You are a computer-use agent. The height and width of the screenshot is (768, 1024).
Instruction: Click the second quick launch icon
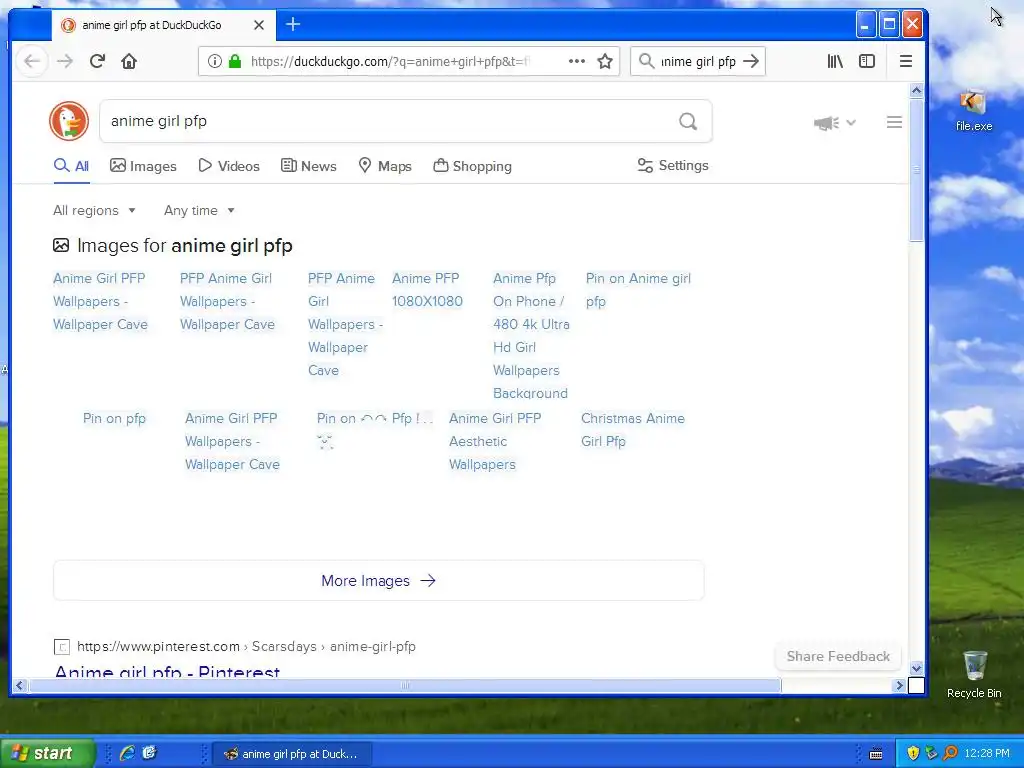click(x=150, y=753)
